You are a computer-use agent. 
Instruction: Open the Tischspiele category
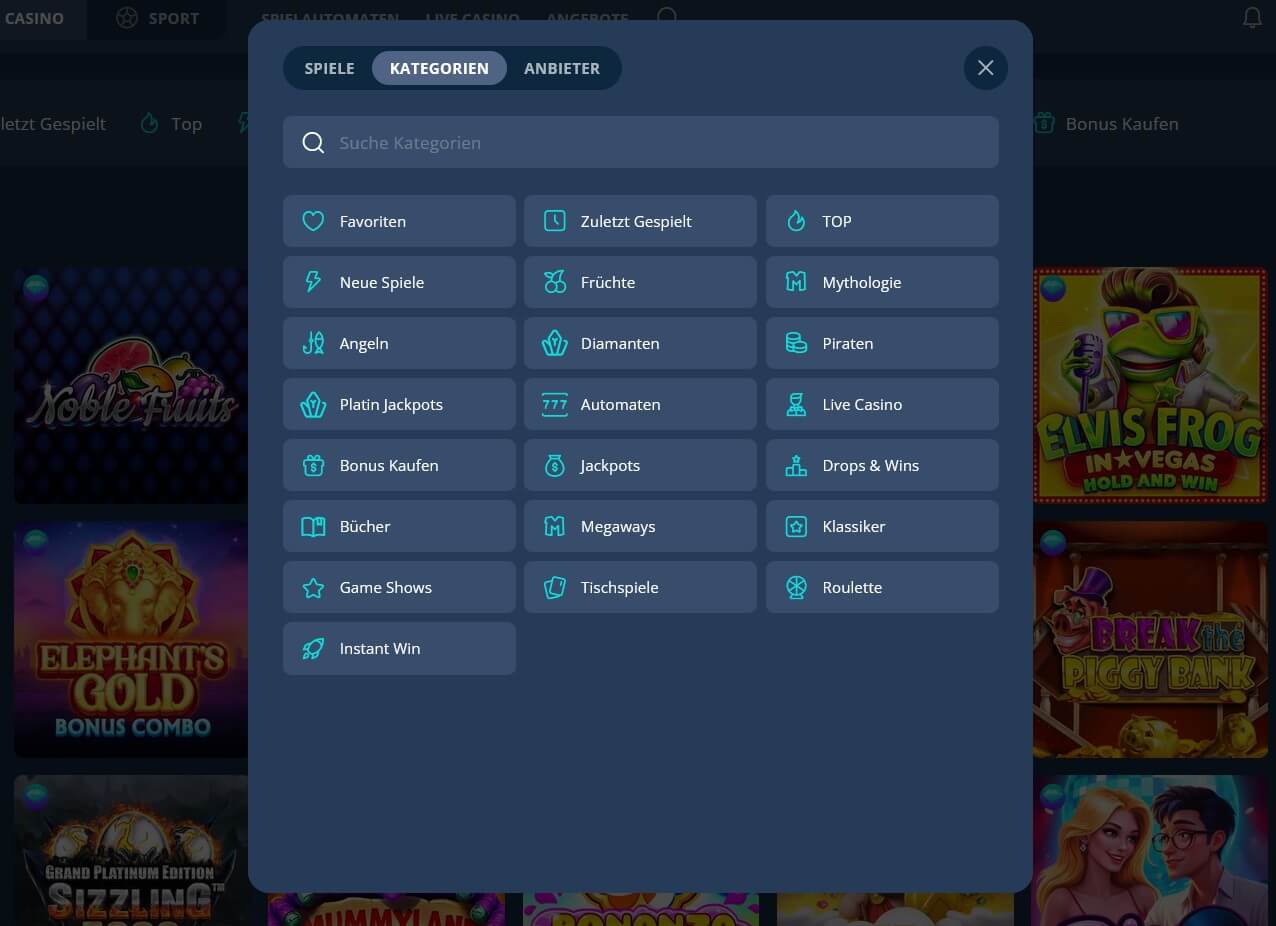coord(640,587)
